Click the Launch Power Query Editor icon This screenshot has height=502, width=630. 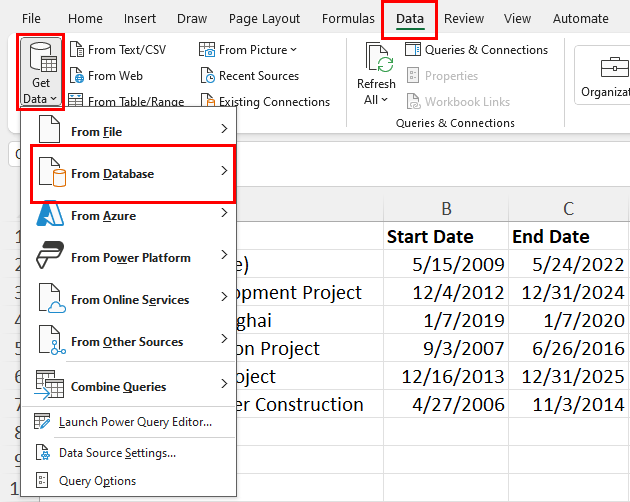click(42, 421)
